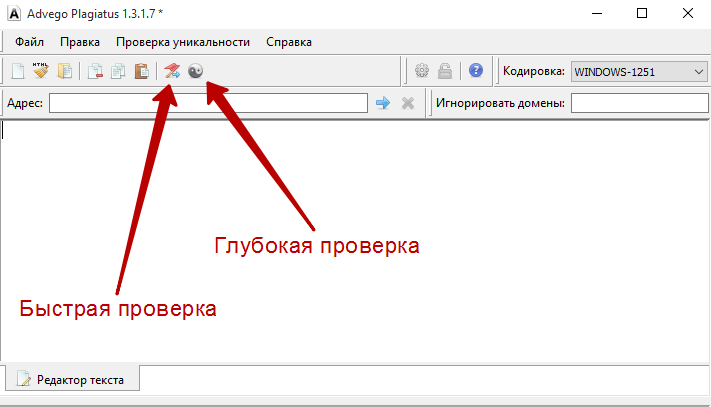Open a file with the folder-document icon

click(x=65, y=71)
